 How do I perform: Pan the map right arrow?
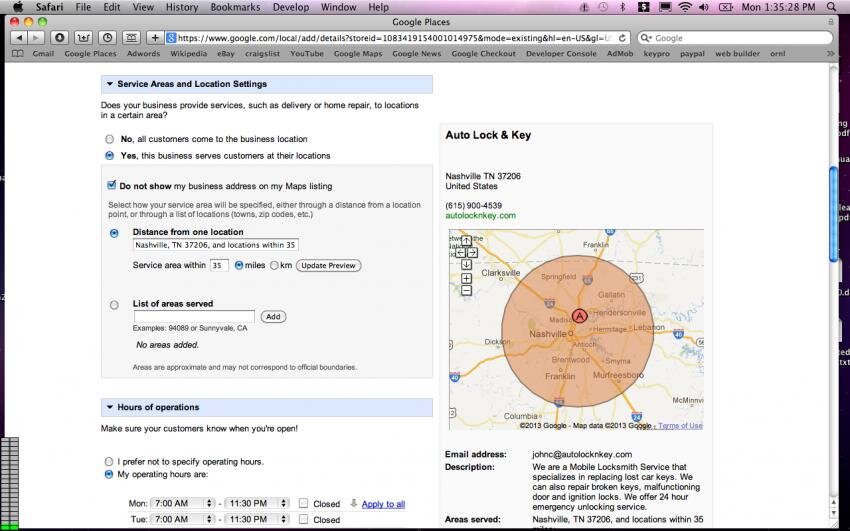(x=472, y=252)
